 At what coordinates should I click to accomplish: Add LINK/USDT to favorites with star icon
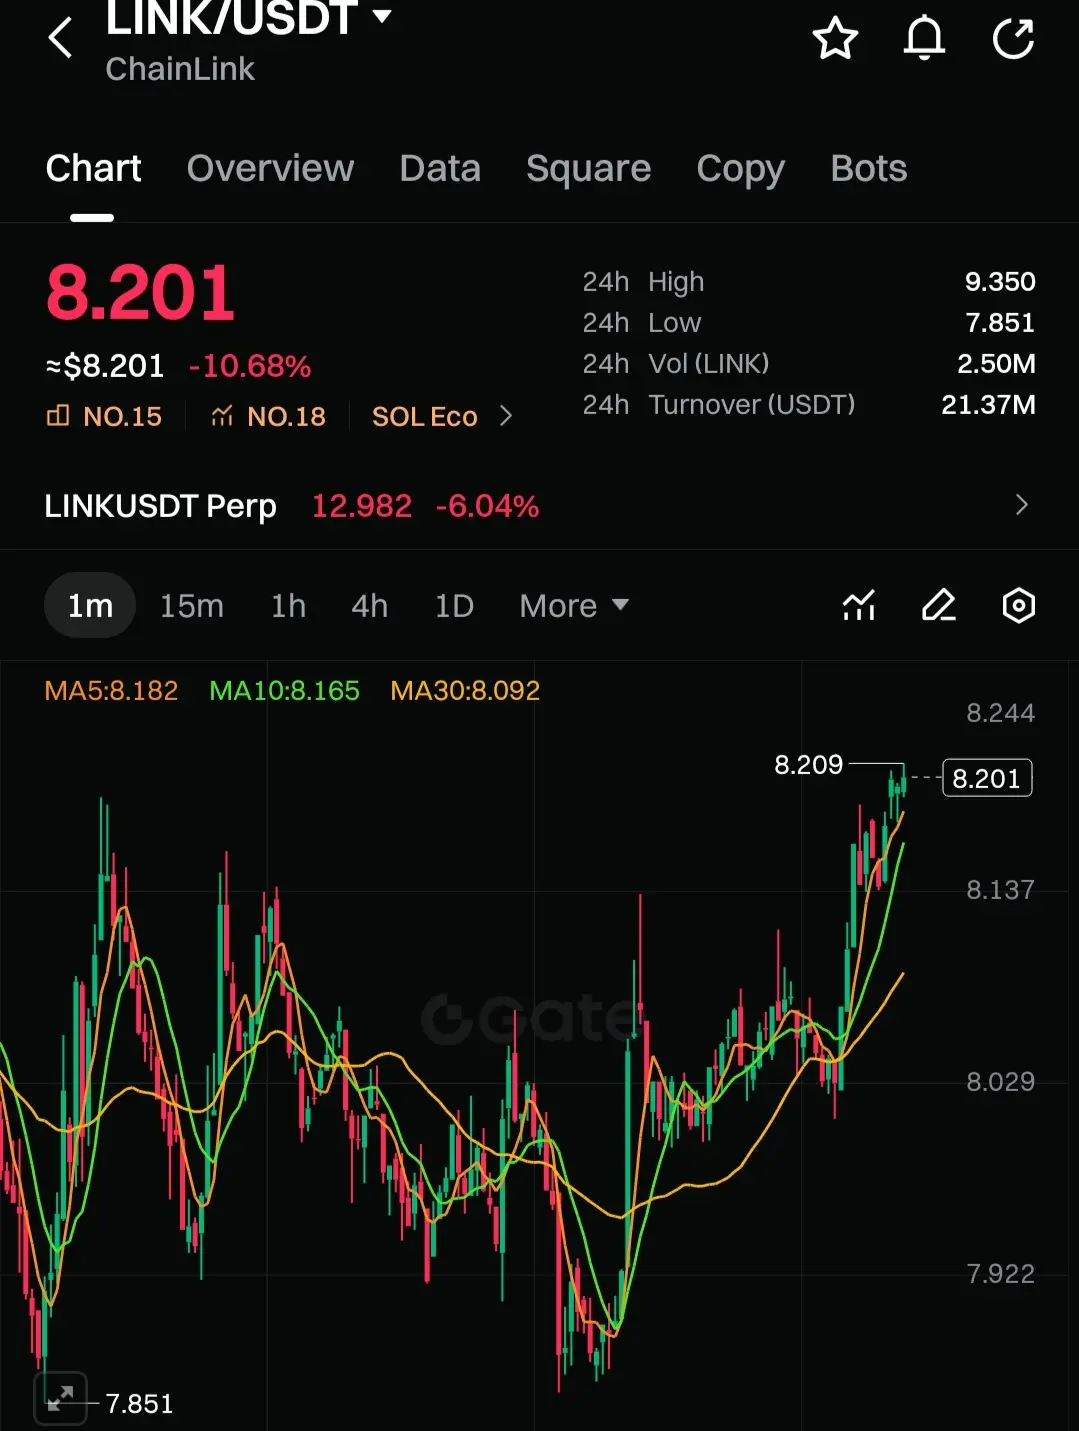point(835,38)
